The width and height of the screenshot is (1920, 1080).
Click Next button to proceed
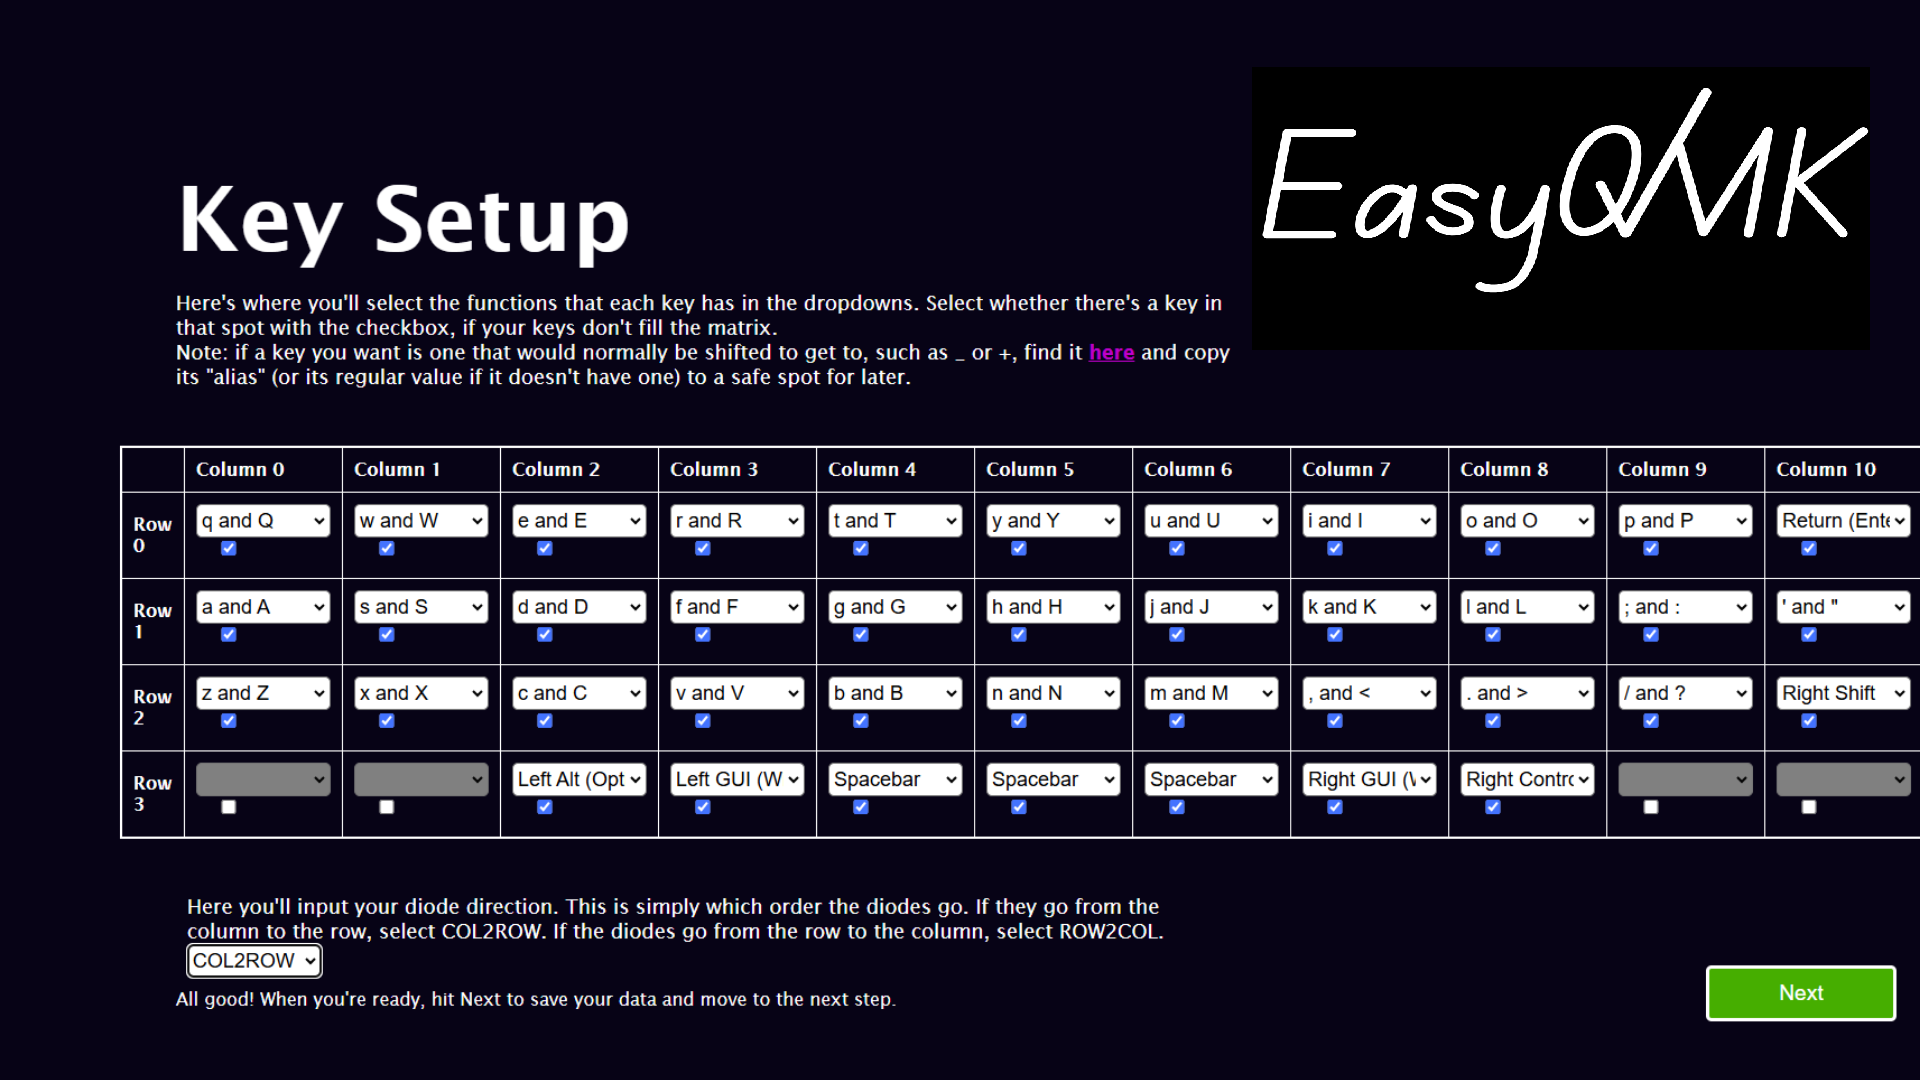point(1800,993)
